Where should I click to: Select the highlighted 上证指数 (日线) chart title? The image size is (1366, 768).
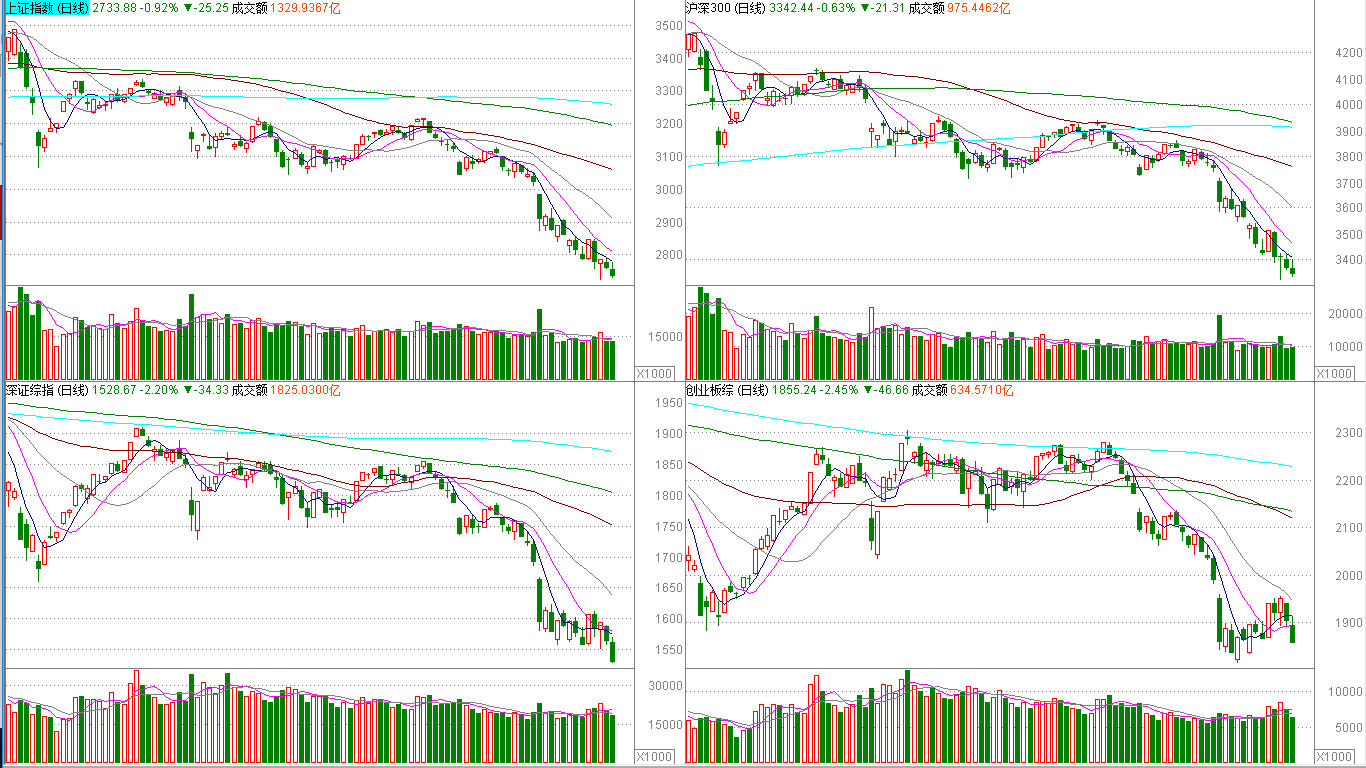(46, 8)
